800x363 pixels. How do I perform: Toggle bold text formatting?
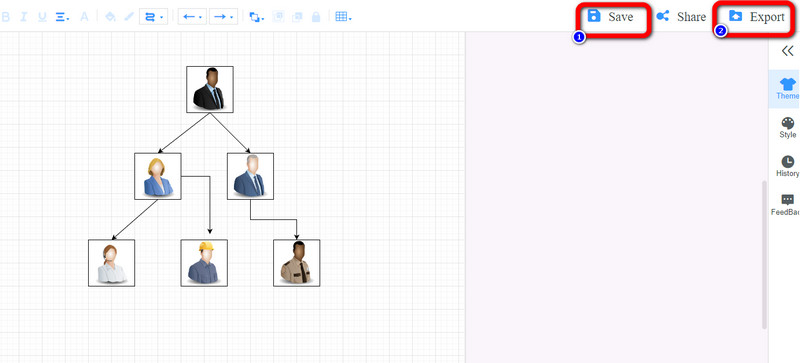coord(6,17)
